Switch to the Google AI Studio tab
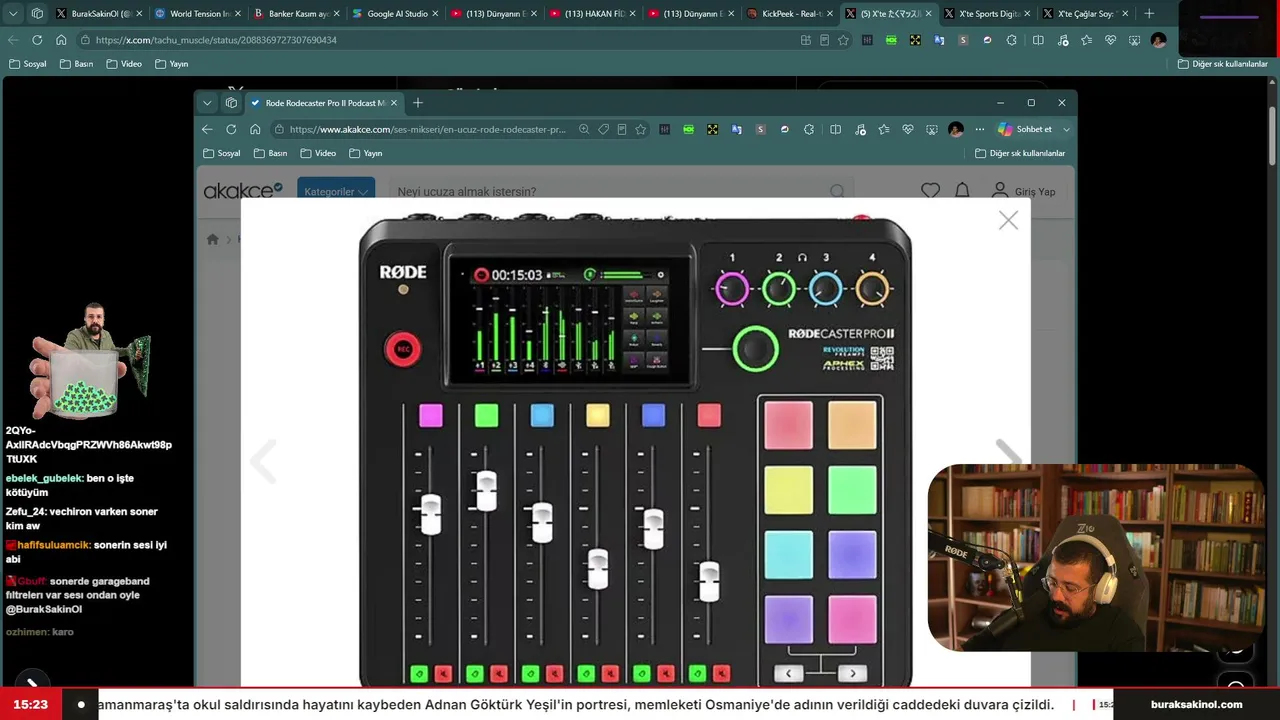Image resolution: width=1280 pixels, height=720 pixels. click(x=394, y=14)
